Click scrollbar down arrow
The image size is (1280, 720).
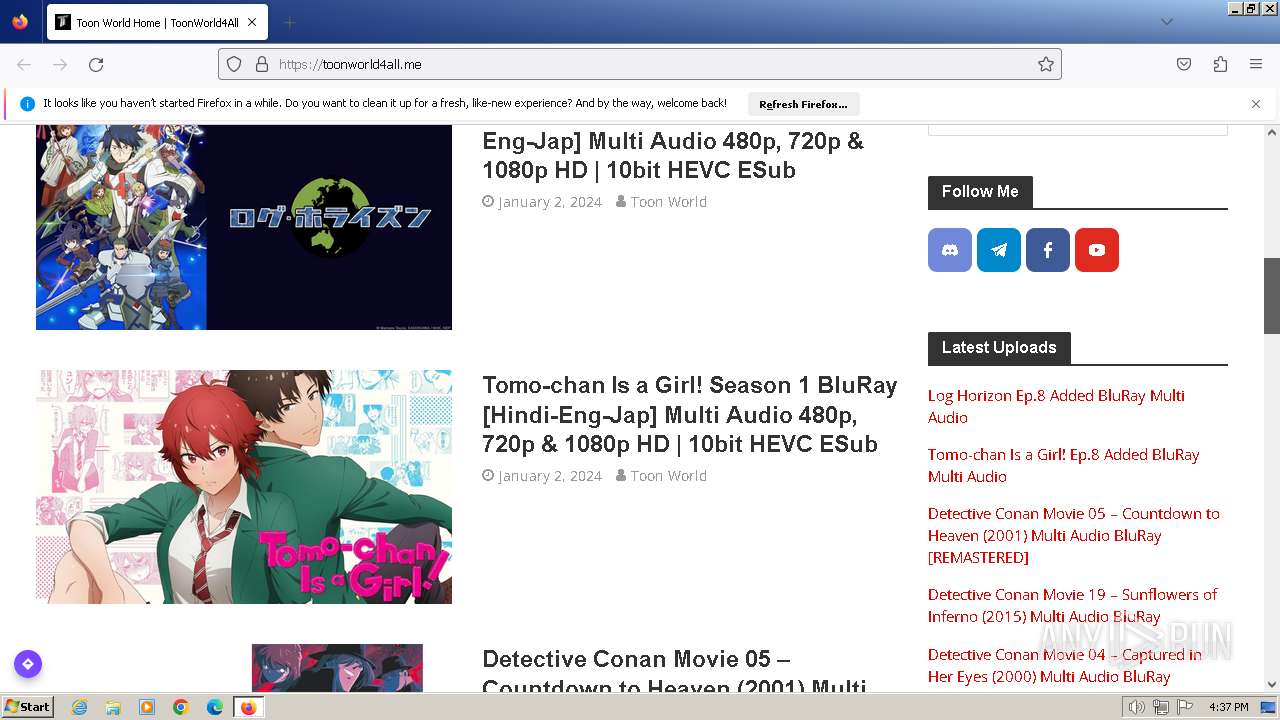1272,685
